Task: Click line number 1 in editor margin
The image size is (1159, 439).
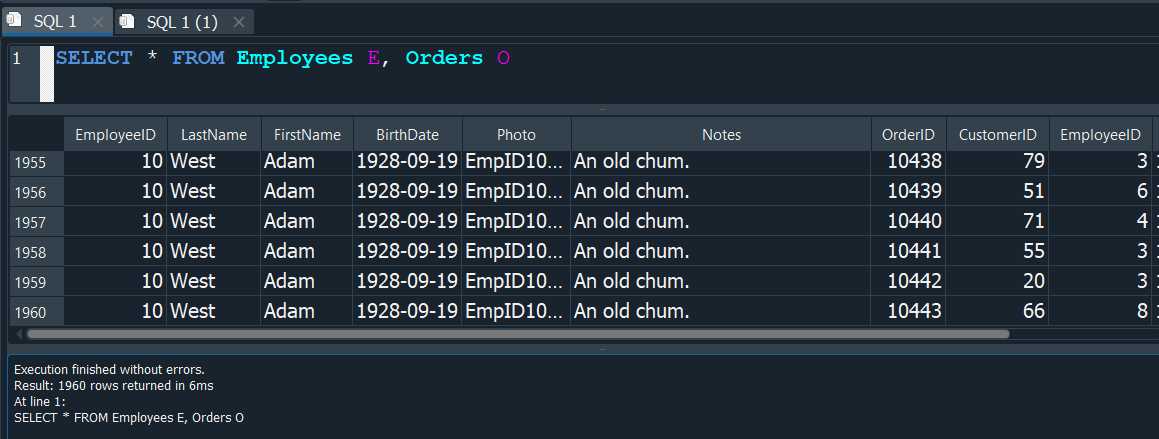Action: 17,59
